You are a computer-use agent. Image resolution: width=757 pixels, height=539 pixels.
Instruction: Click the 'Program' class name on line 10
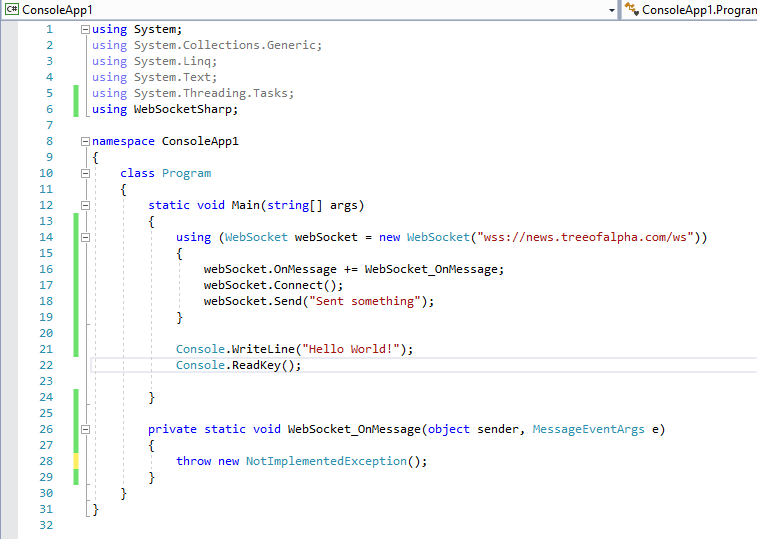point(186,173)
